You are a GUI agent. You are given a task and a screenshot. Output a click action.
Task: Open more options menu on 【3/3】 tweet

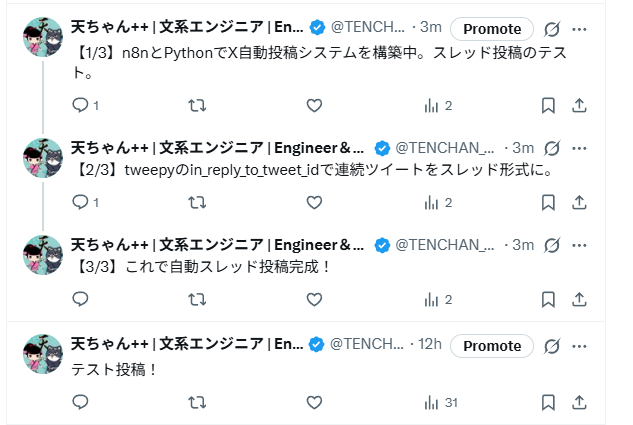tap(579, 245)
